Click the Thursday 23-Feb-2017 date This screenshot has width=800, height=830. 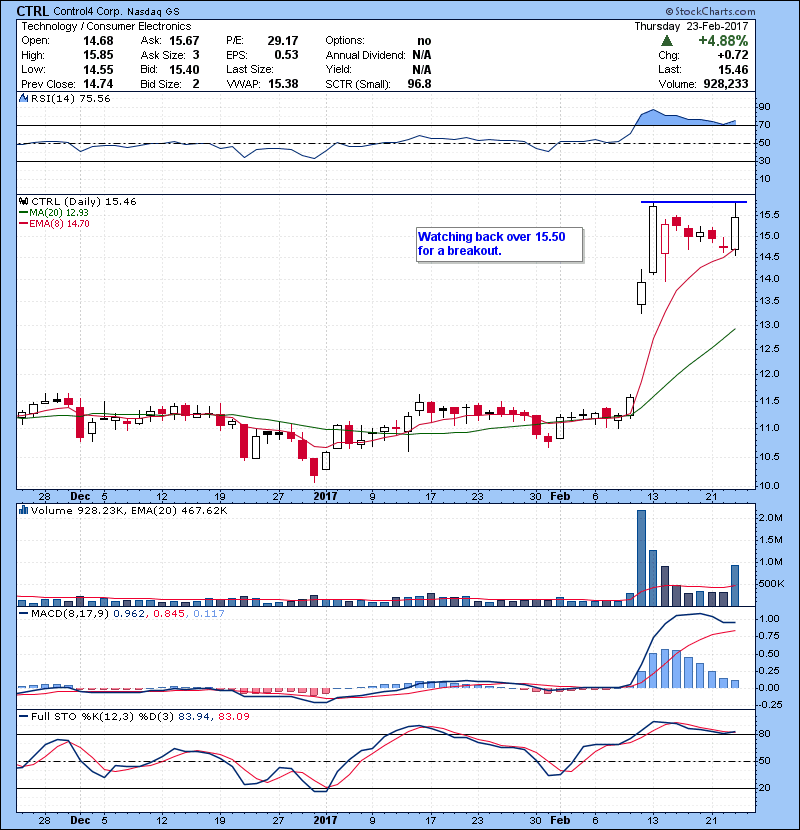691,26
